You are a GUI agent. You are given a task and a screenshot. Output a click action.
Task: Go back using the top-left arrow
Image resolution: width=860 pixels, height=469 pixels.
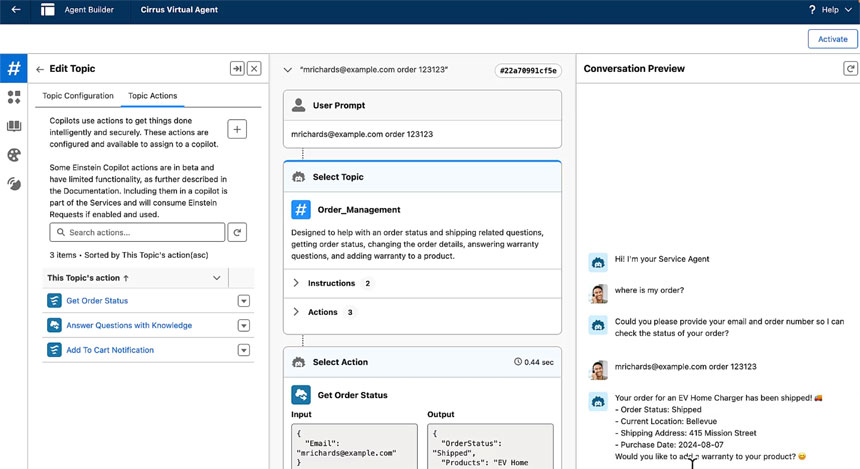16,9
